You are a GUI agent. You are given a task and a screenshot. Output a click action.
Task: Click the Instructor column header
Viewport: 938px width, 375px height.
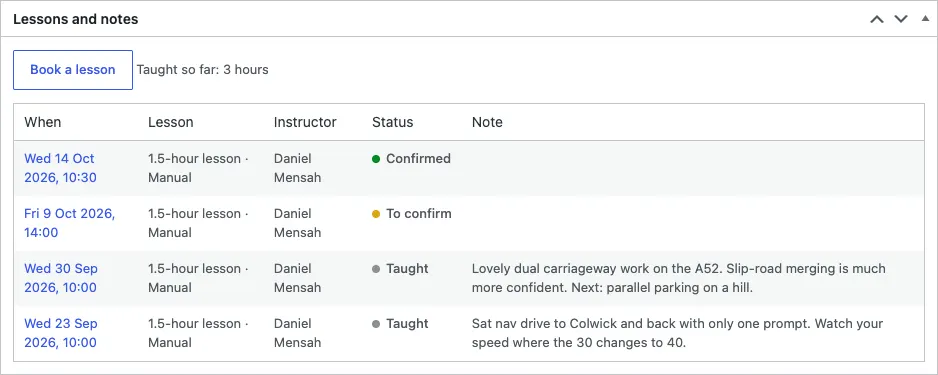[x=305, y=123]
